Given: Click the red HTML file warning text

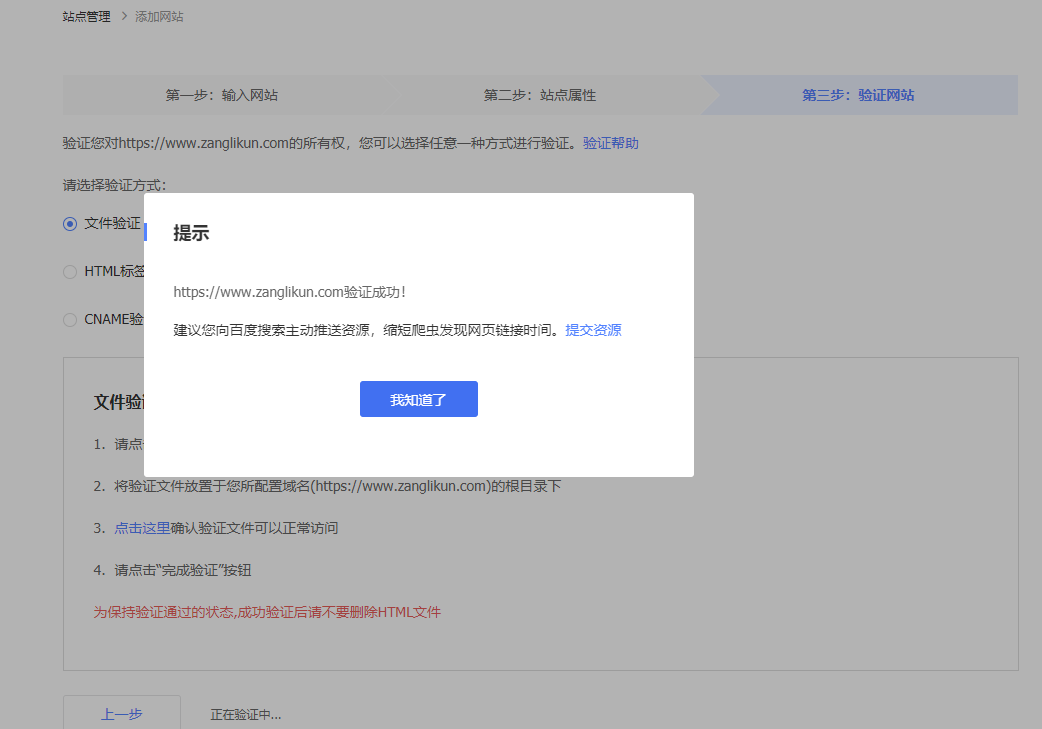Looking at the screenshot, I should coord(267,612).
